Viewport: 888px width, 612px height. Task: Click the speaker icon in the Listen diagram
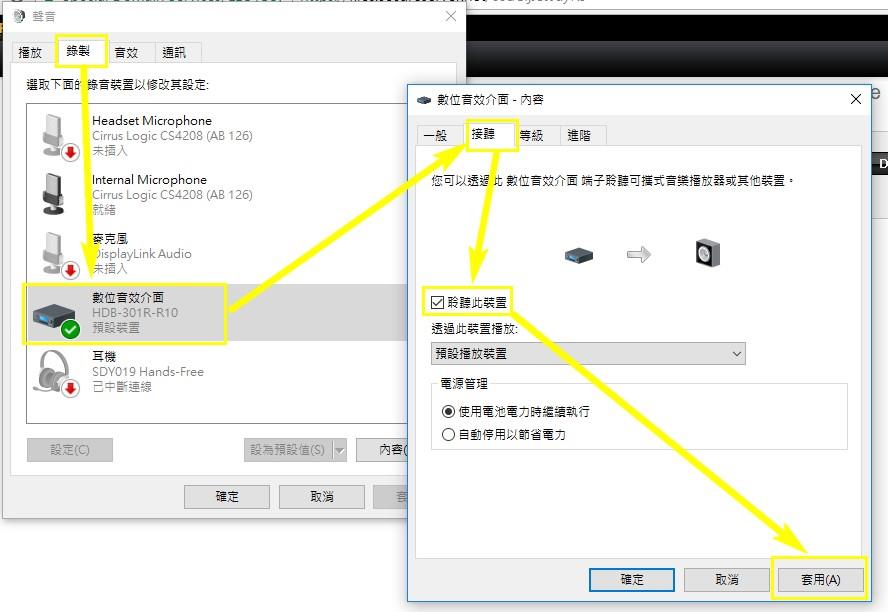tap(707, 254)
